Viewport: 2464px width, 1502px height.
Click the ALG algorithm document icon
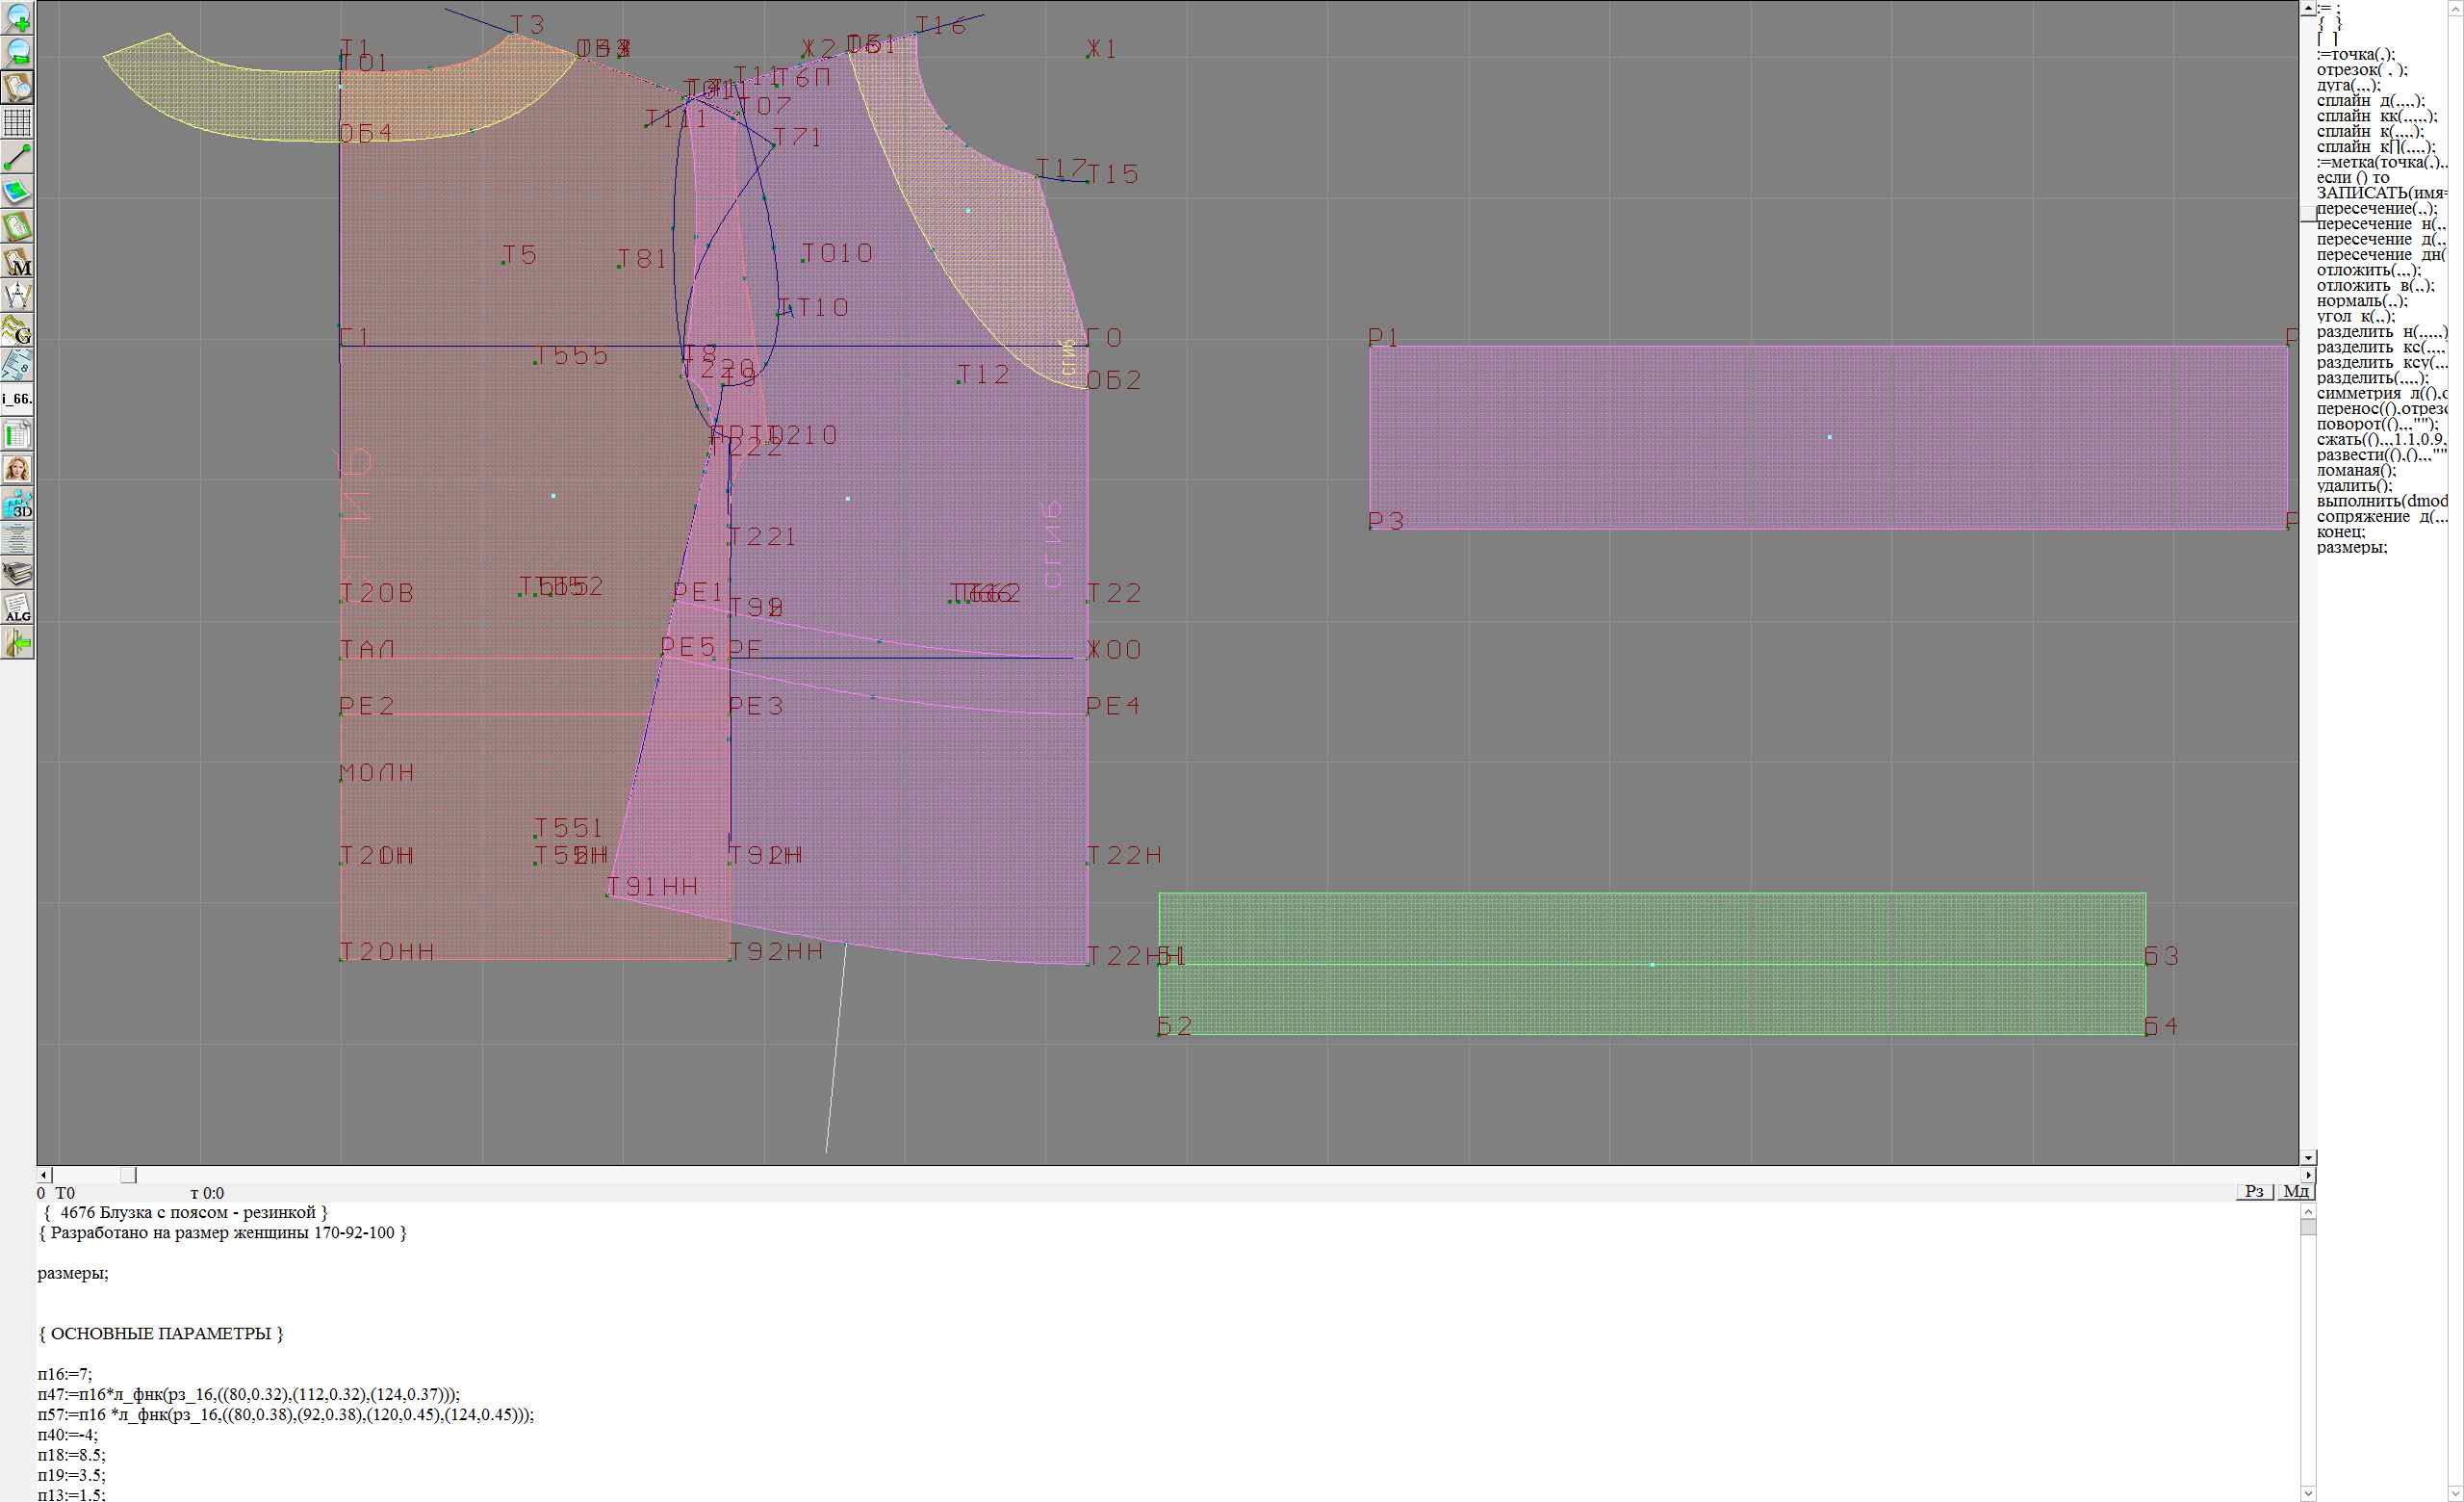[x=18, y=608]
